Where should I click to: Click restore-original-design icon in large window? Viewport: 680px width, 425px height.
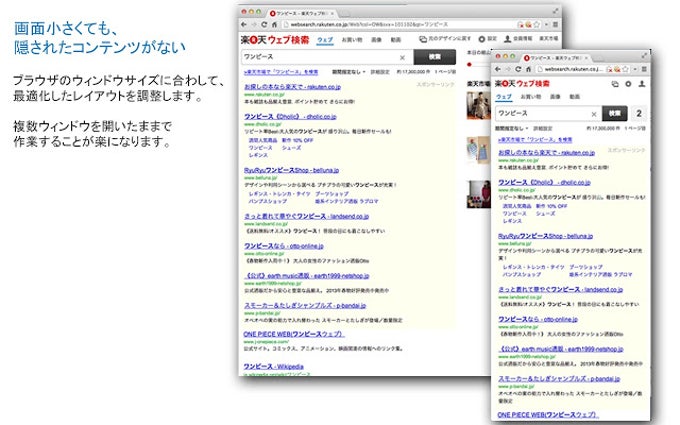point(423,39)
